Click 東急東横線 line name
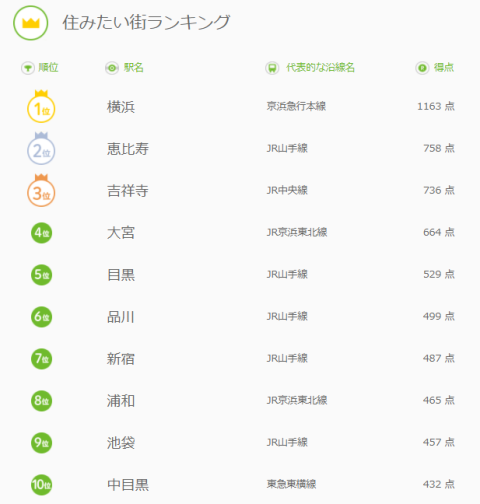Screen dimensions: 480x504 [291, 484]
